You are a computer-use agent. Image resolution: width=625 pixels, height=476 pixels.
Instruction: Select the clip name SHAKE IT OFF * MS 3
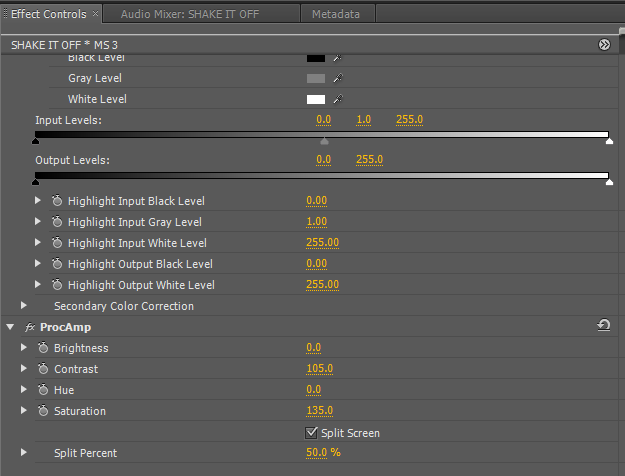pyautogui.click(x=64, y=45)
